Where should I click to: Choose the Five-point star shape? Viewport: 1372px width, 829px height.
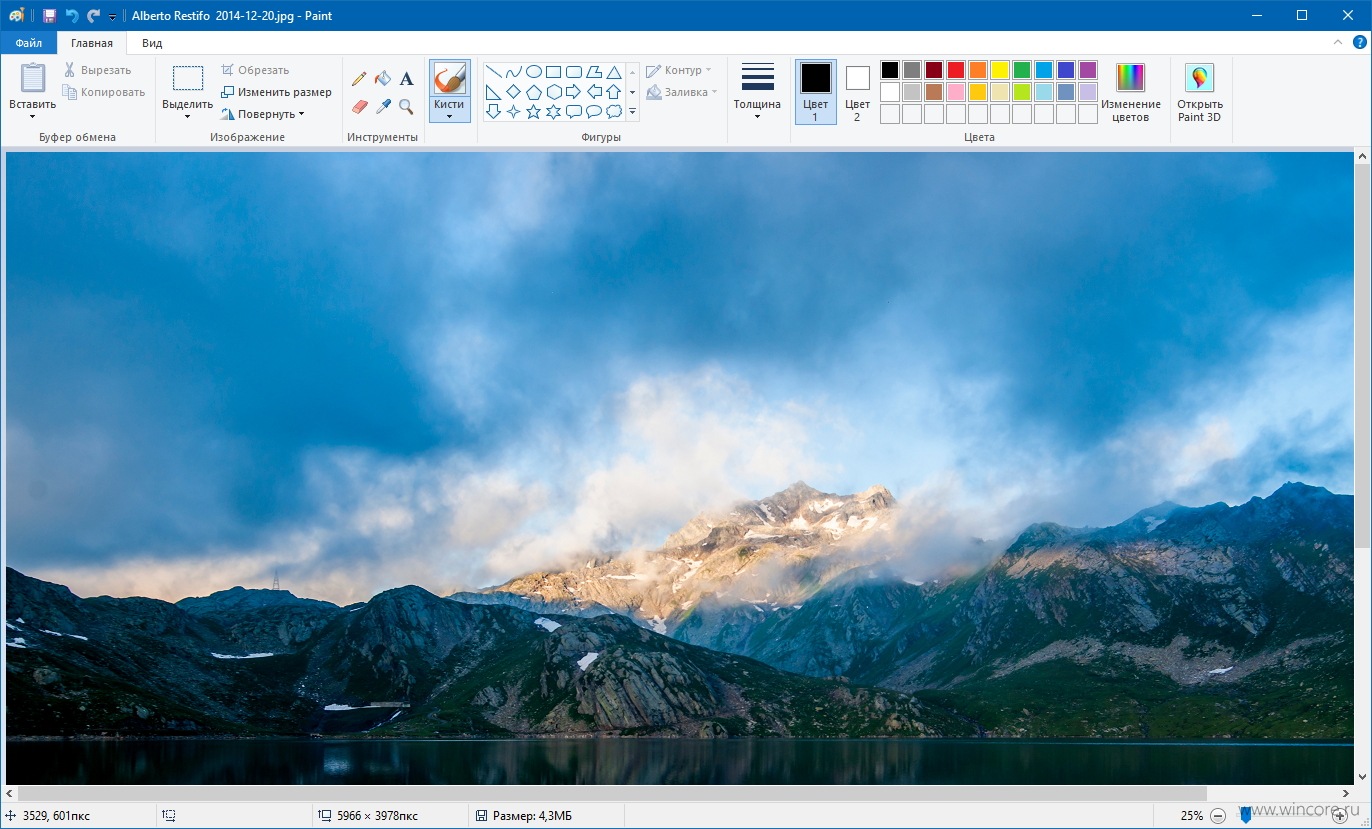tap(534, 112)
